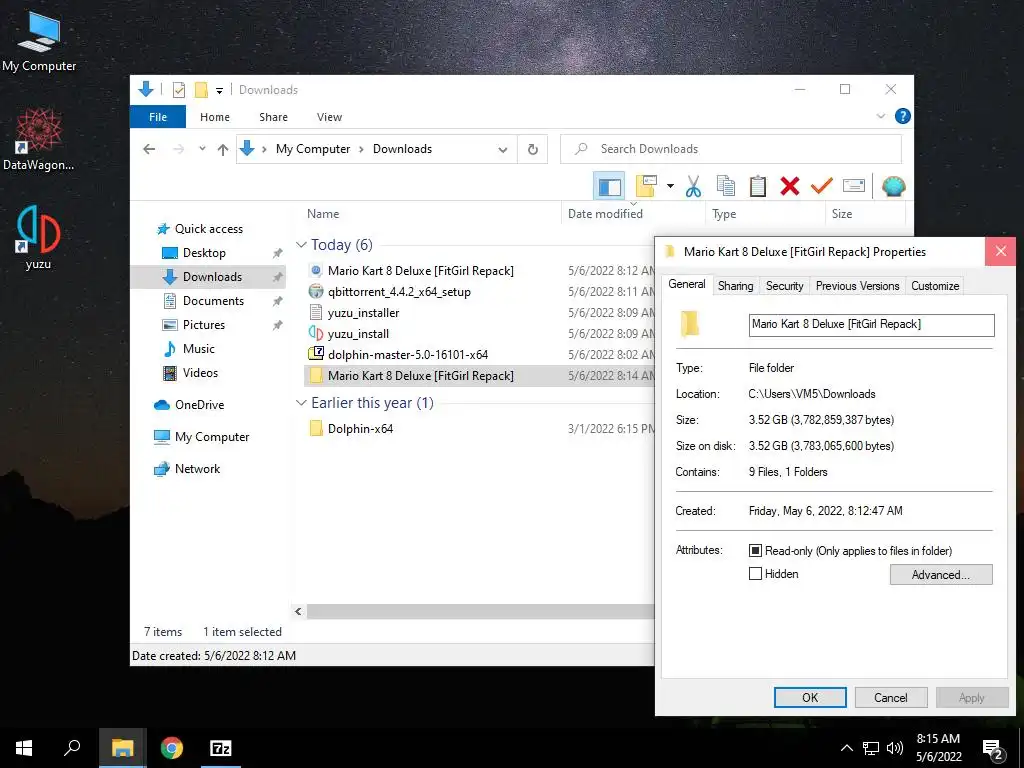Click the blue Help question mark icon
Screen dimensions: 1024x768
pos(903,116)
